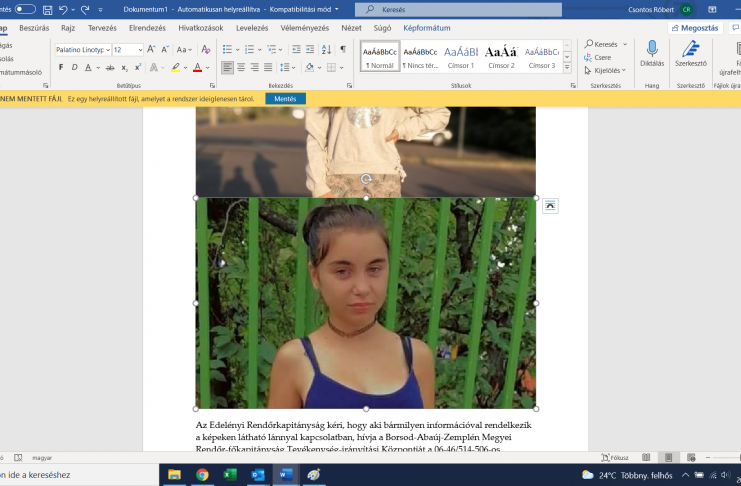Image resolution: width=741 pixels, height=486 pixels.
Task: Switch to read mode view icon
Action: (646, 458)
